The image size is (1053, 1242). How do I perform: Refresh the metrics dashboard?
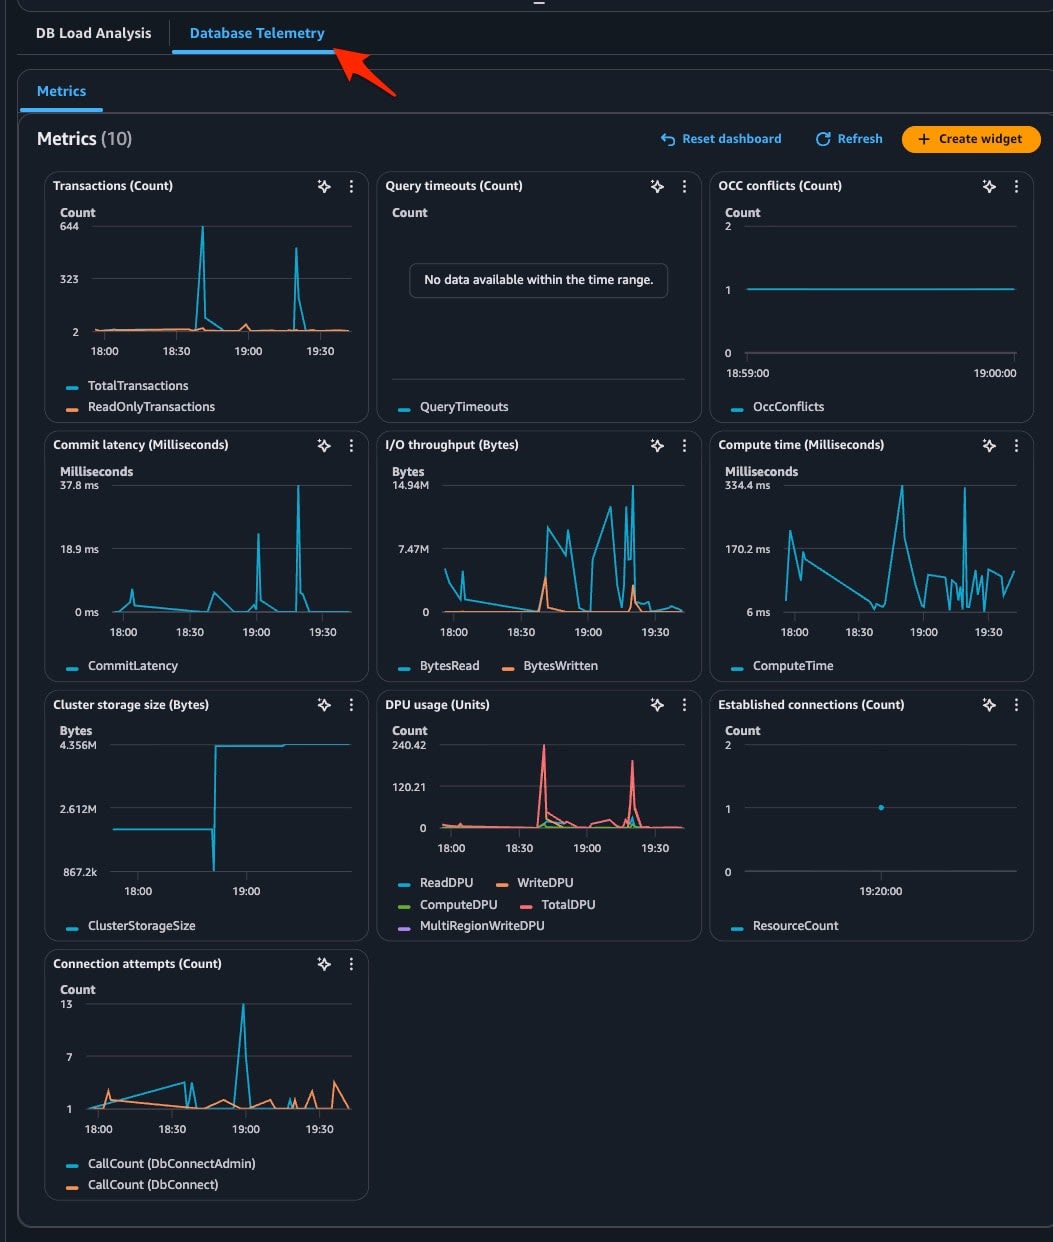tap(849, 139)
